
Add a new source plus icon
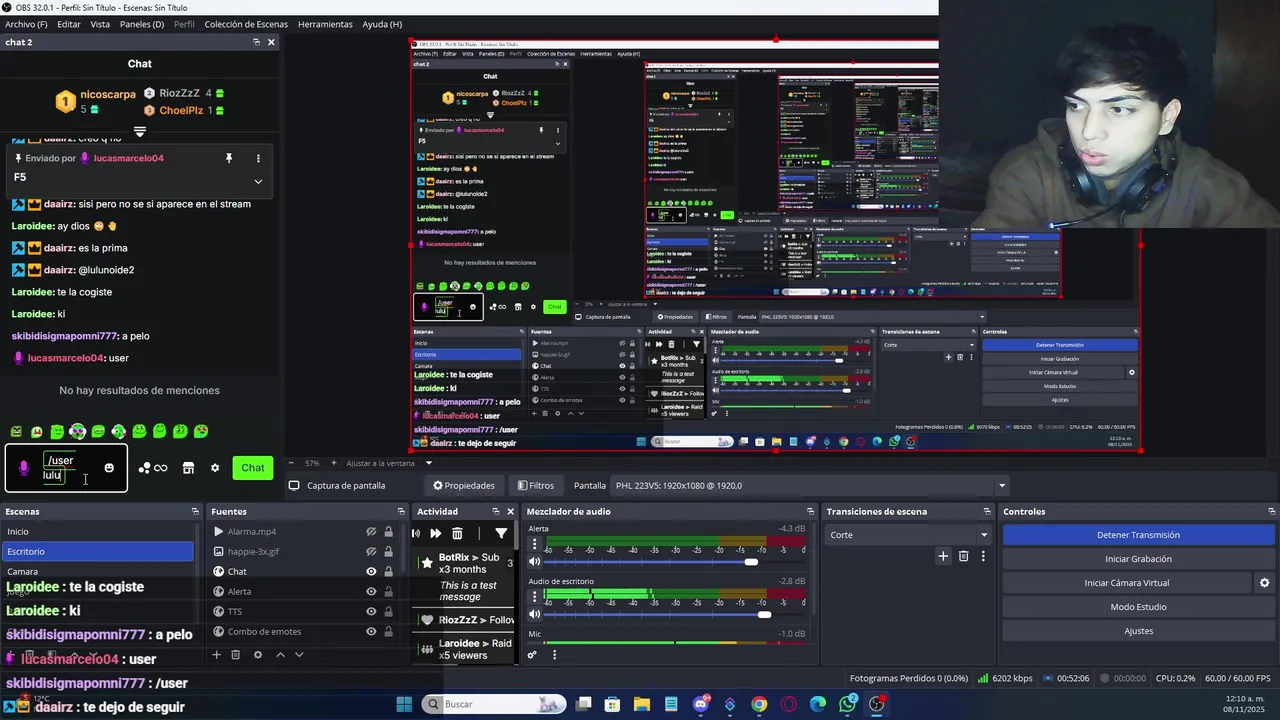click(216, 655)
